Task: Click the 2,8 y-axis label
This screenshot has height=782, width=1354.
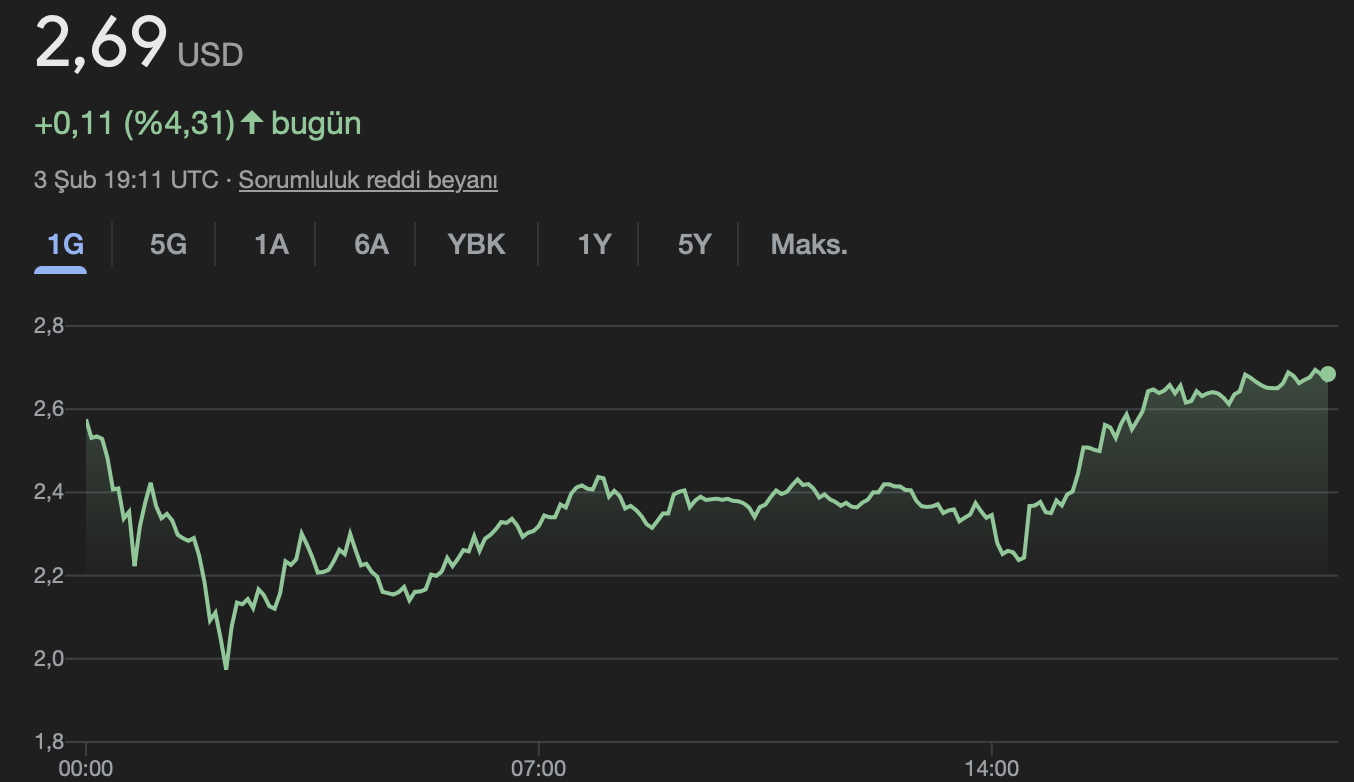Action: pos(49,325)
